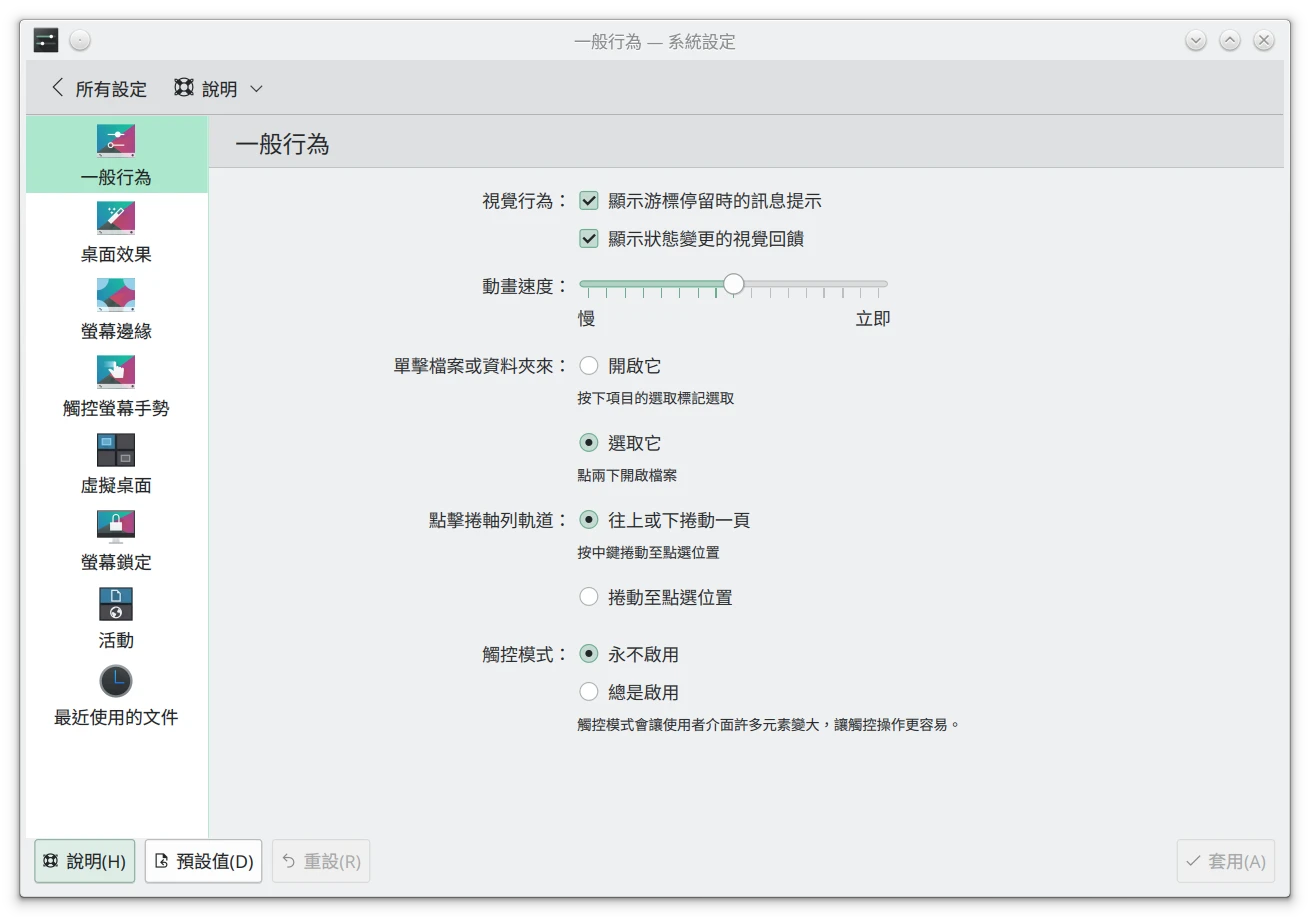The height and width of the screenshot is (917, 1310).
Task: Open 最近使用的文件 clock icon
Action: [x=116, y=681]
